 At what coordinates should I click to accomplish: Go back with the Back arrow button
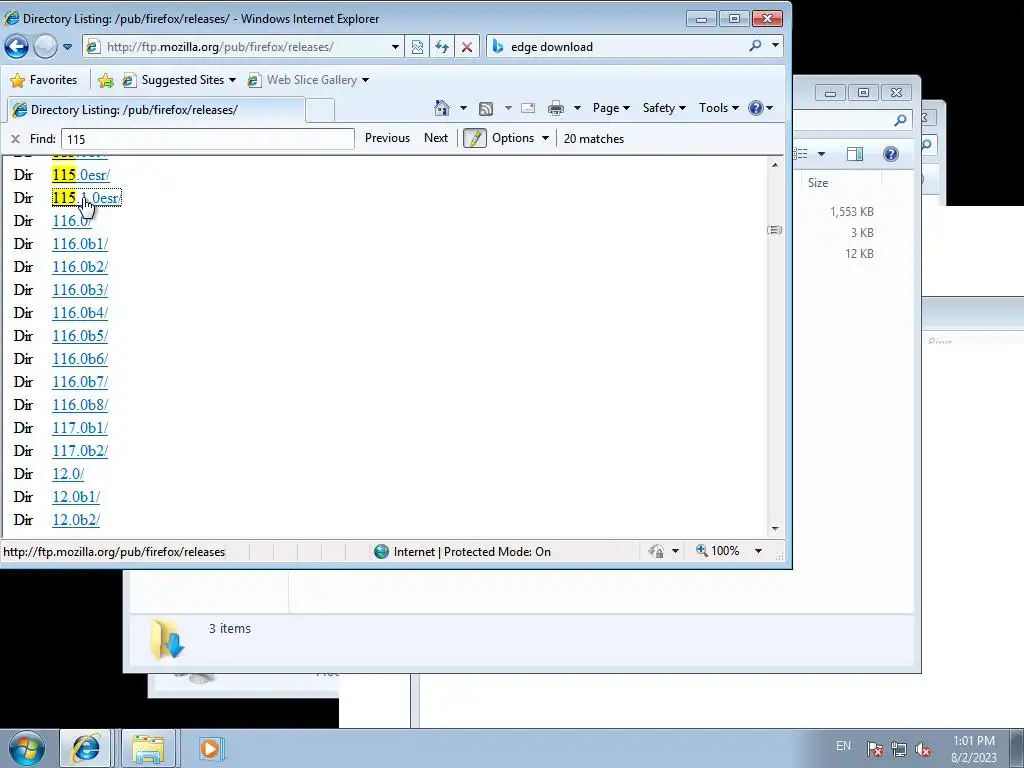coord(16,46)
